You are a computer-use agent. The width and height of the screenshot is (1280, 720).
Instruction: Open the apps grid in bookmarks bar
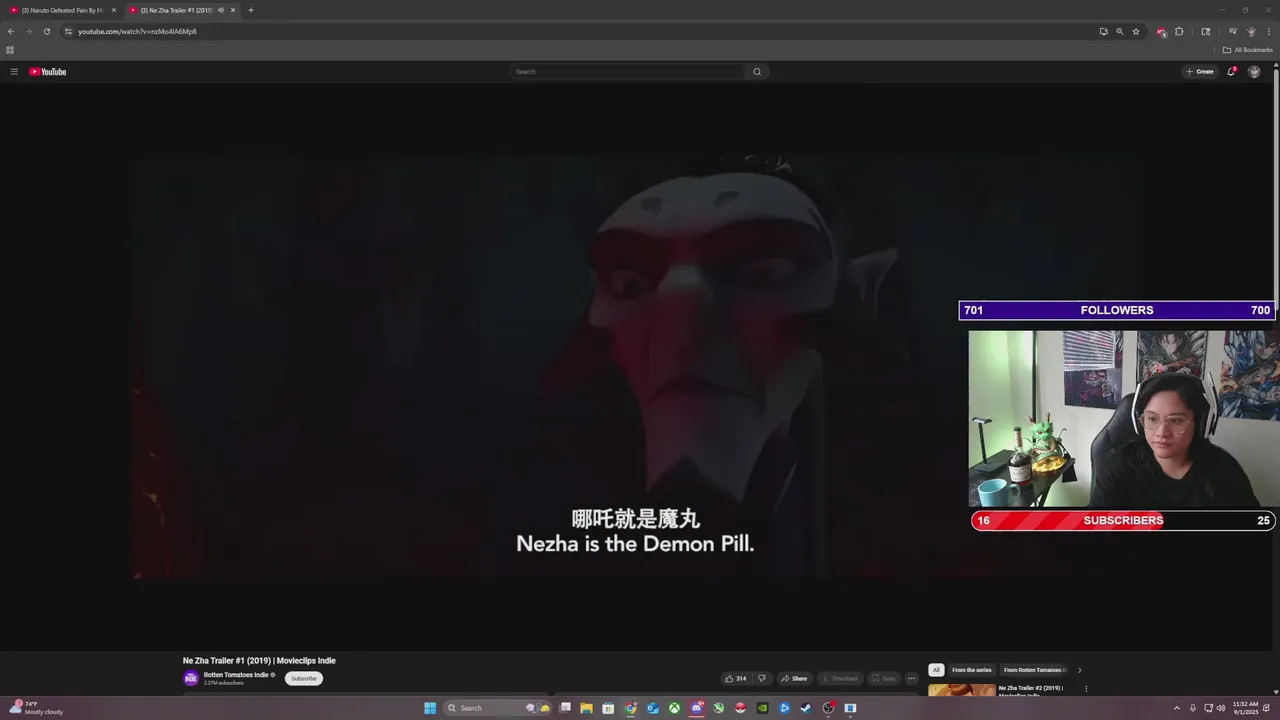(10, 50)
